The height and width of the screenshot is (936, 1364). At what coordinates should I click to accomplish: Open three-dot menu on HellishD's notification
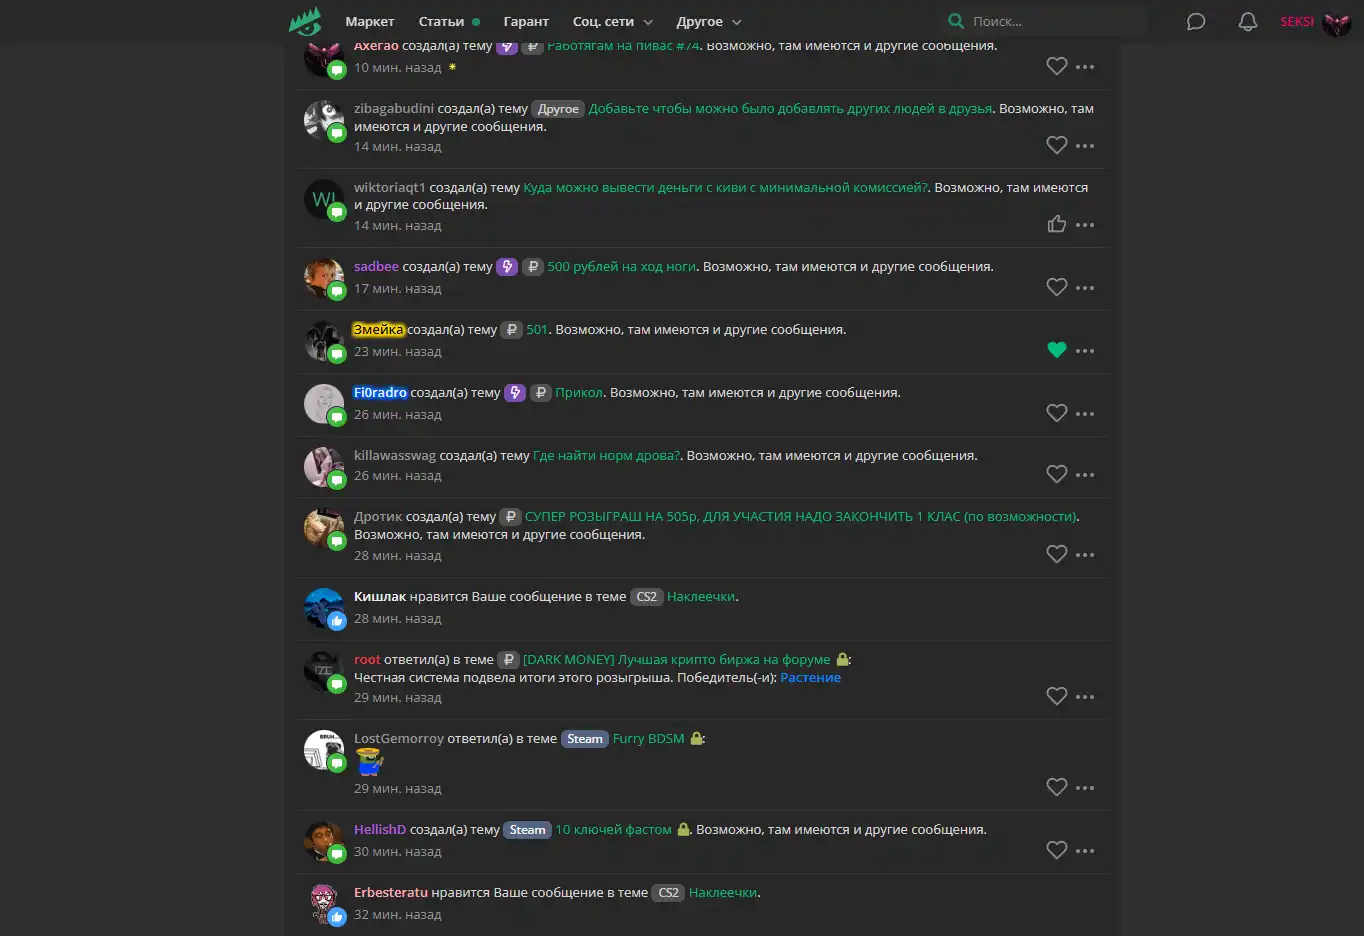1085,851
